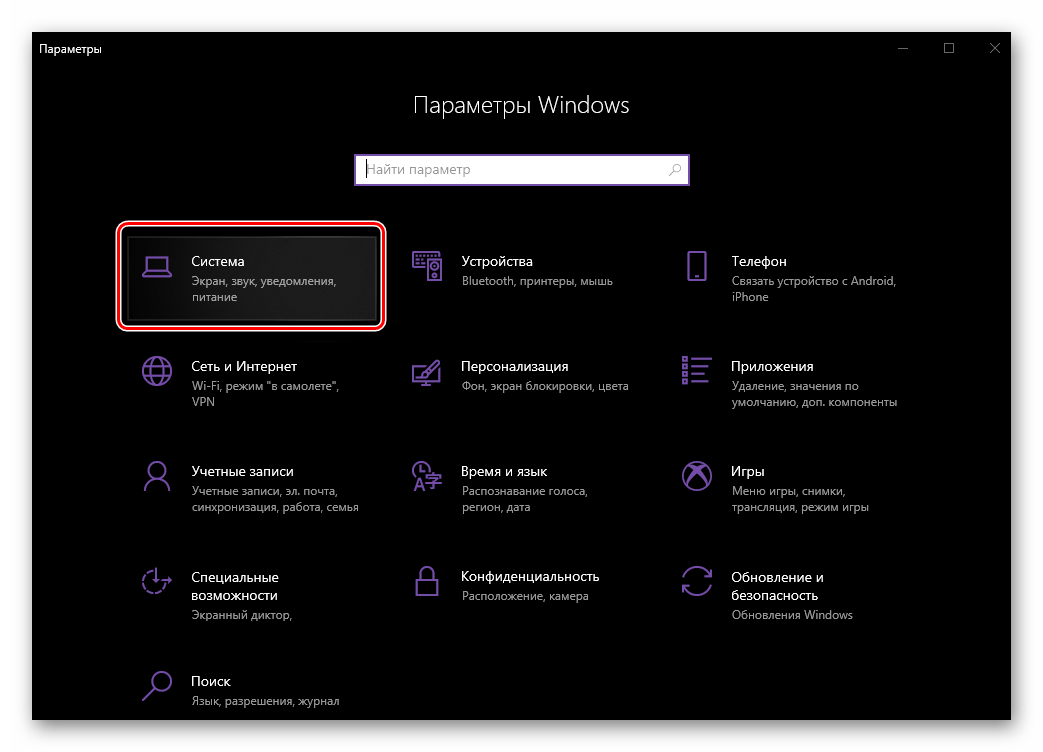Screen dimensions: 1043x752
Task: Focus the Найти параметр search field
Action: (x=522, y=170)
